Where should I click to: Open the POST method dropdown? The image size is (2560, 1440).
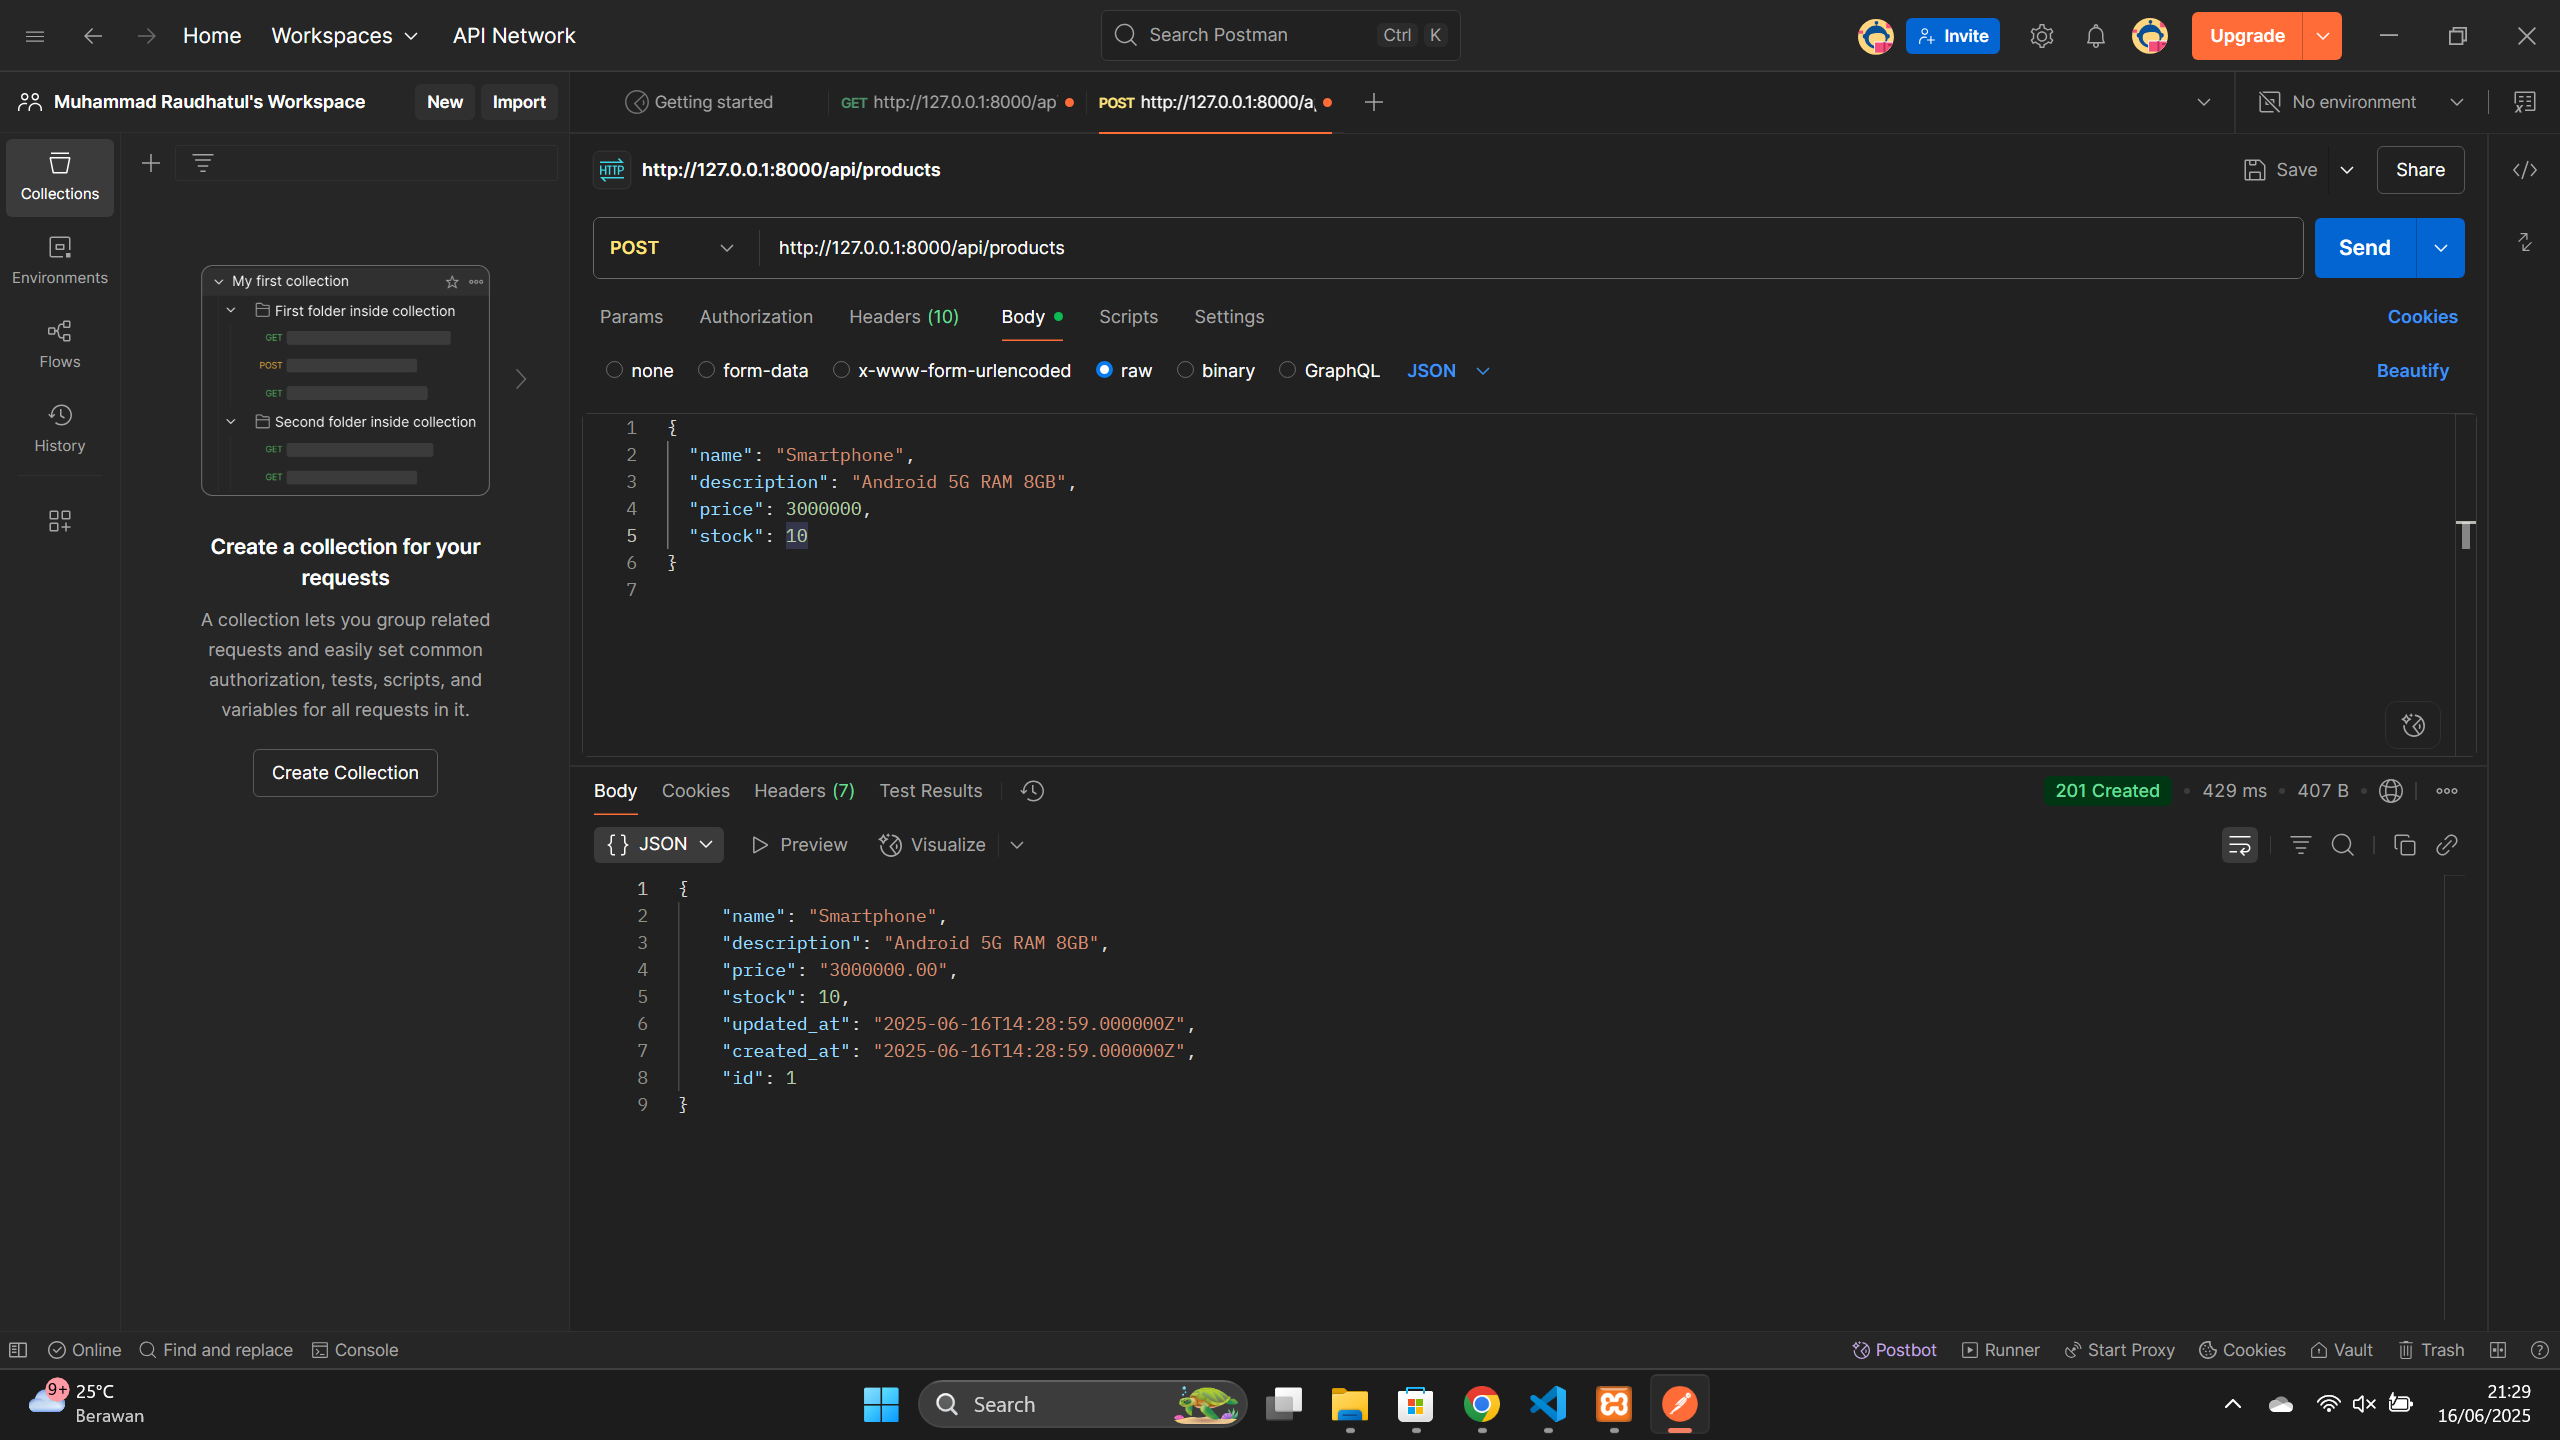(x=672, y=248)
